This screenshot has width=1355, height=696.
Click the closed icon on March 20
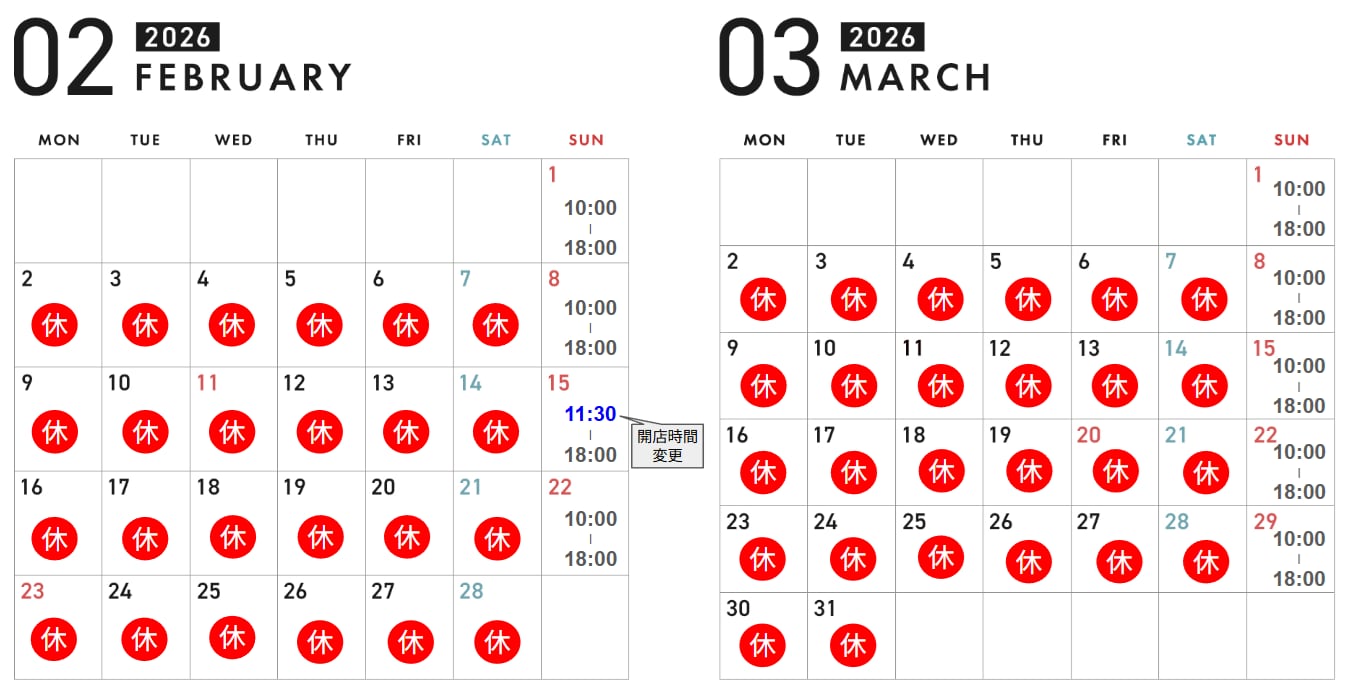coord(1115,471)
